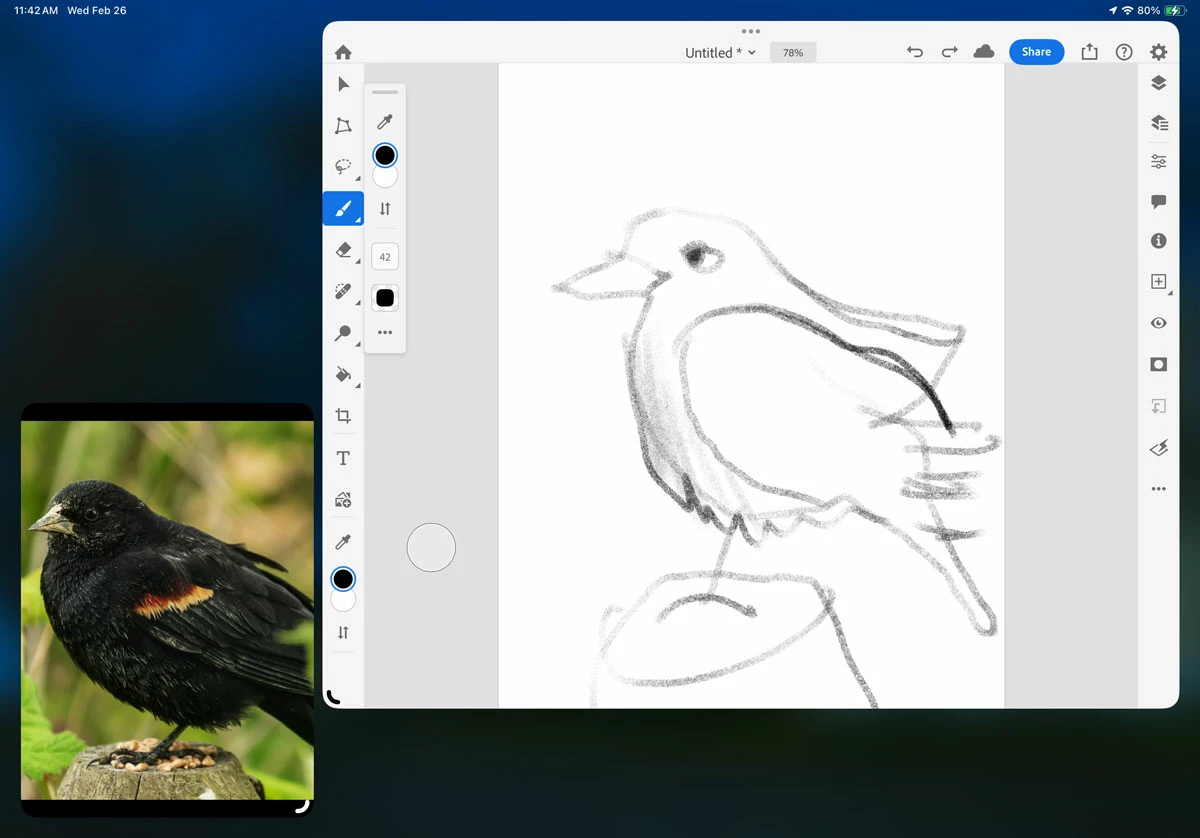
Task: Add a layer mask
Action: [x=1159, y=365]
